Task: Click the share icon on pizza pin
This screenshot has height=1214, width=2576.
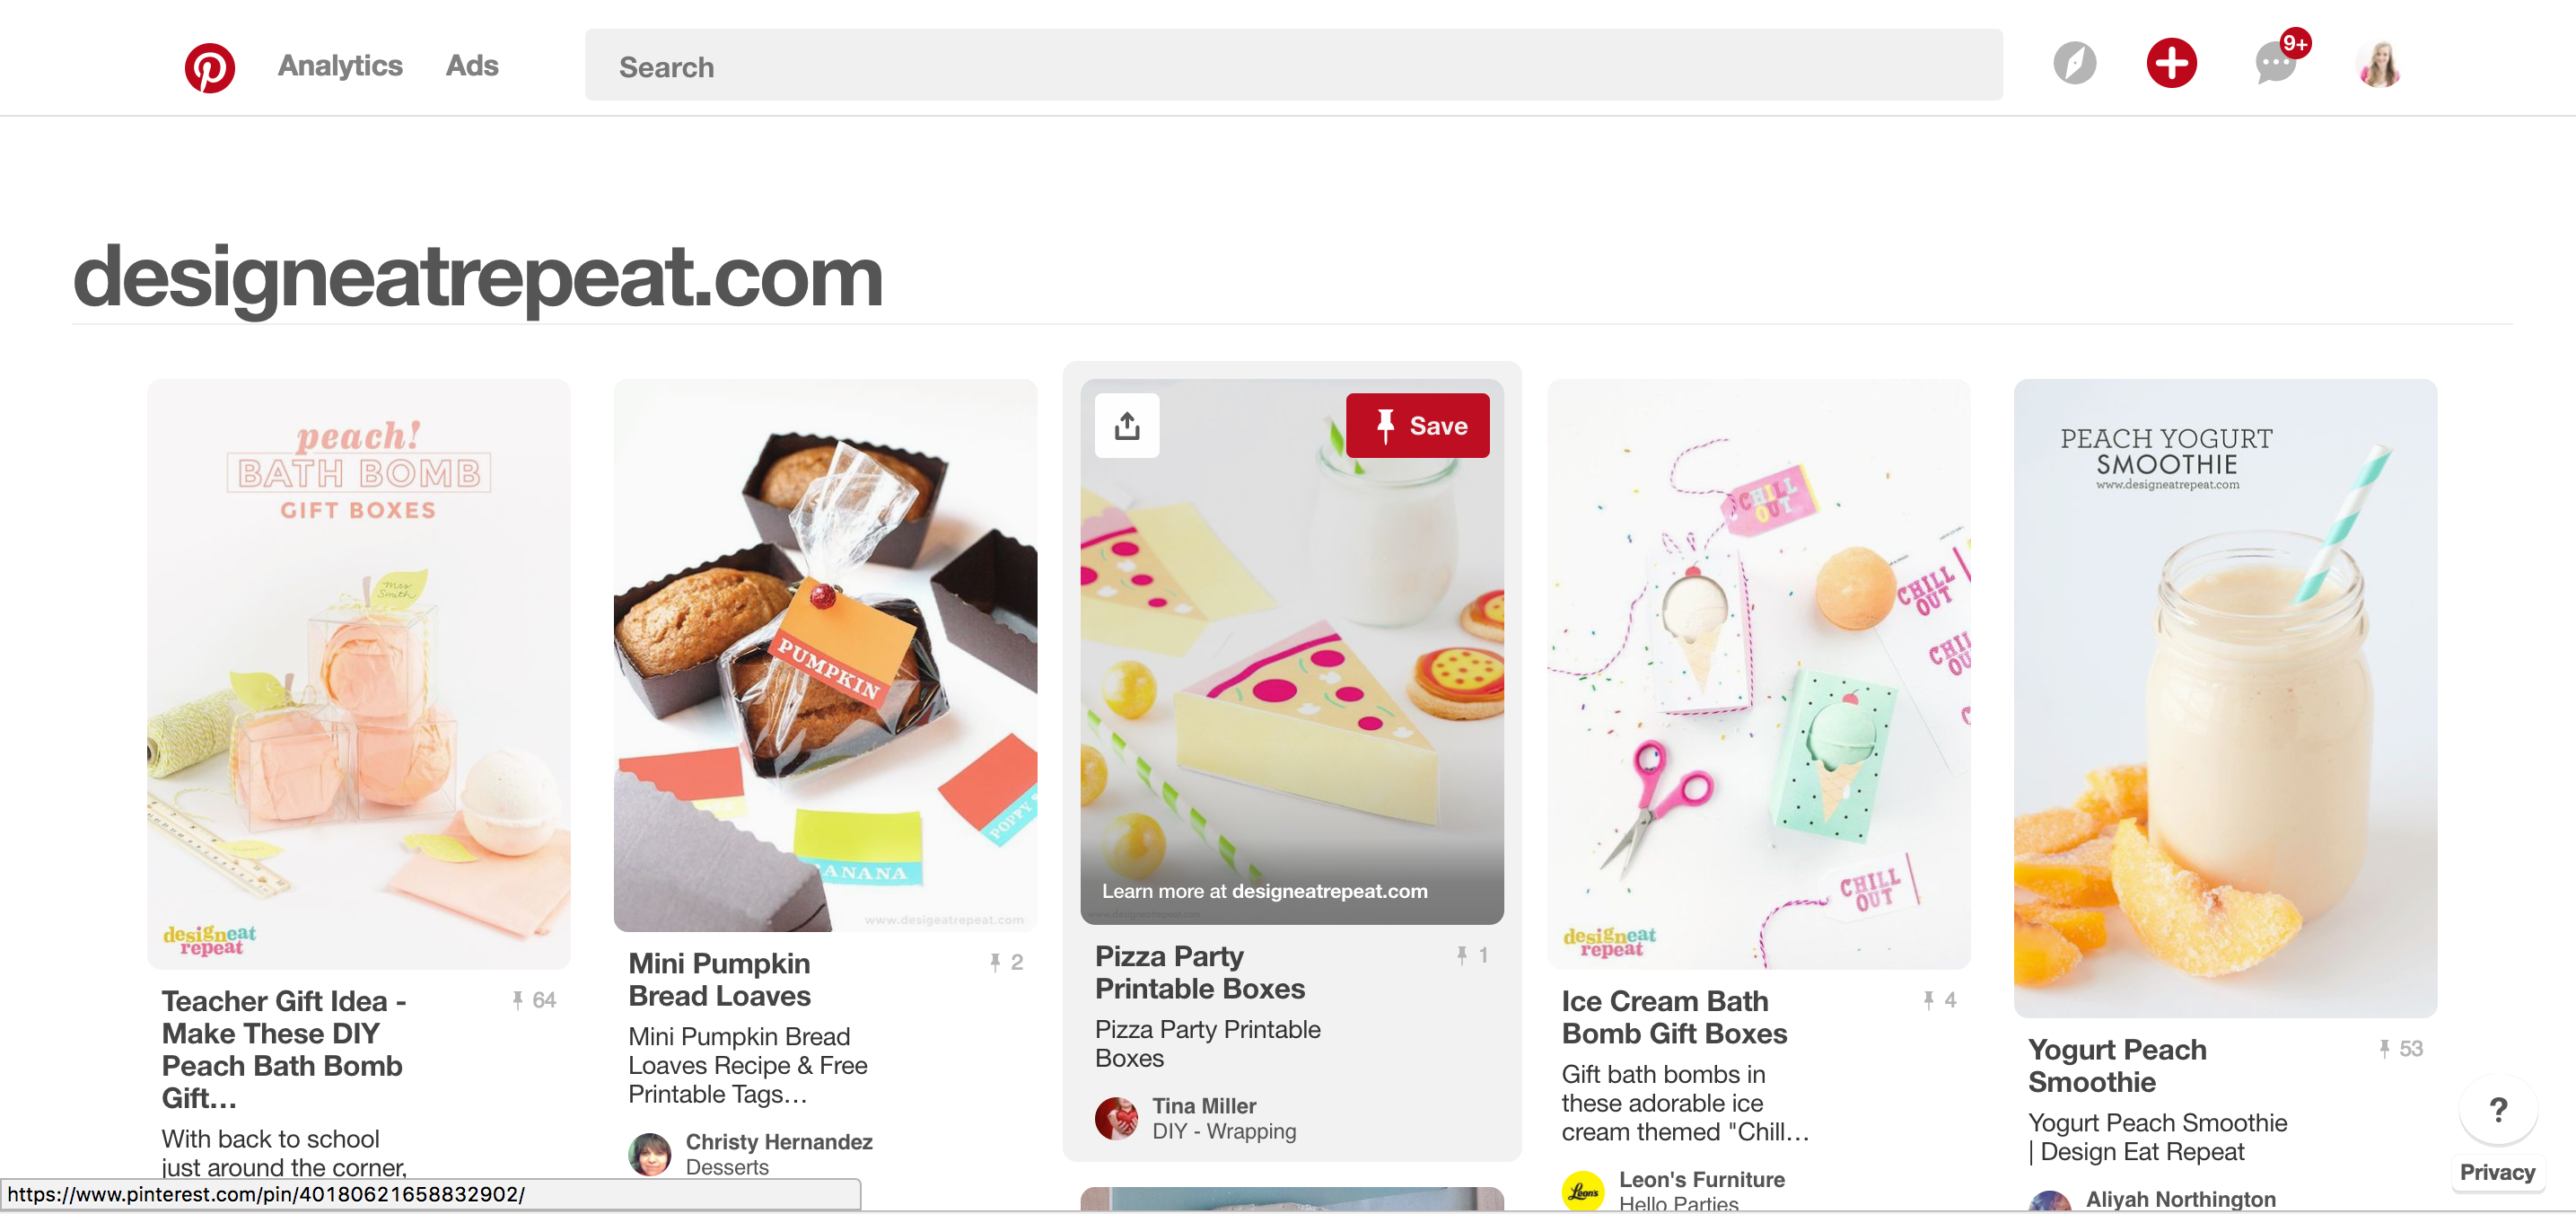Action: coord(1127,426)
